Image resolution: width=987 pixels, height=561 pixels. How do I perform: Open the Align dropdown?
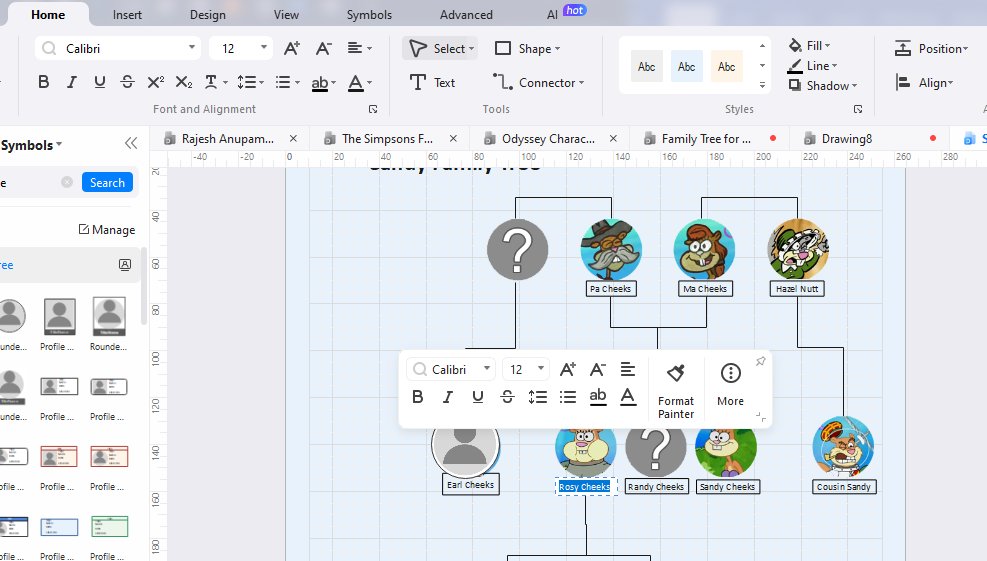pyautogui.click(x=924, y=82)
